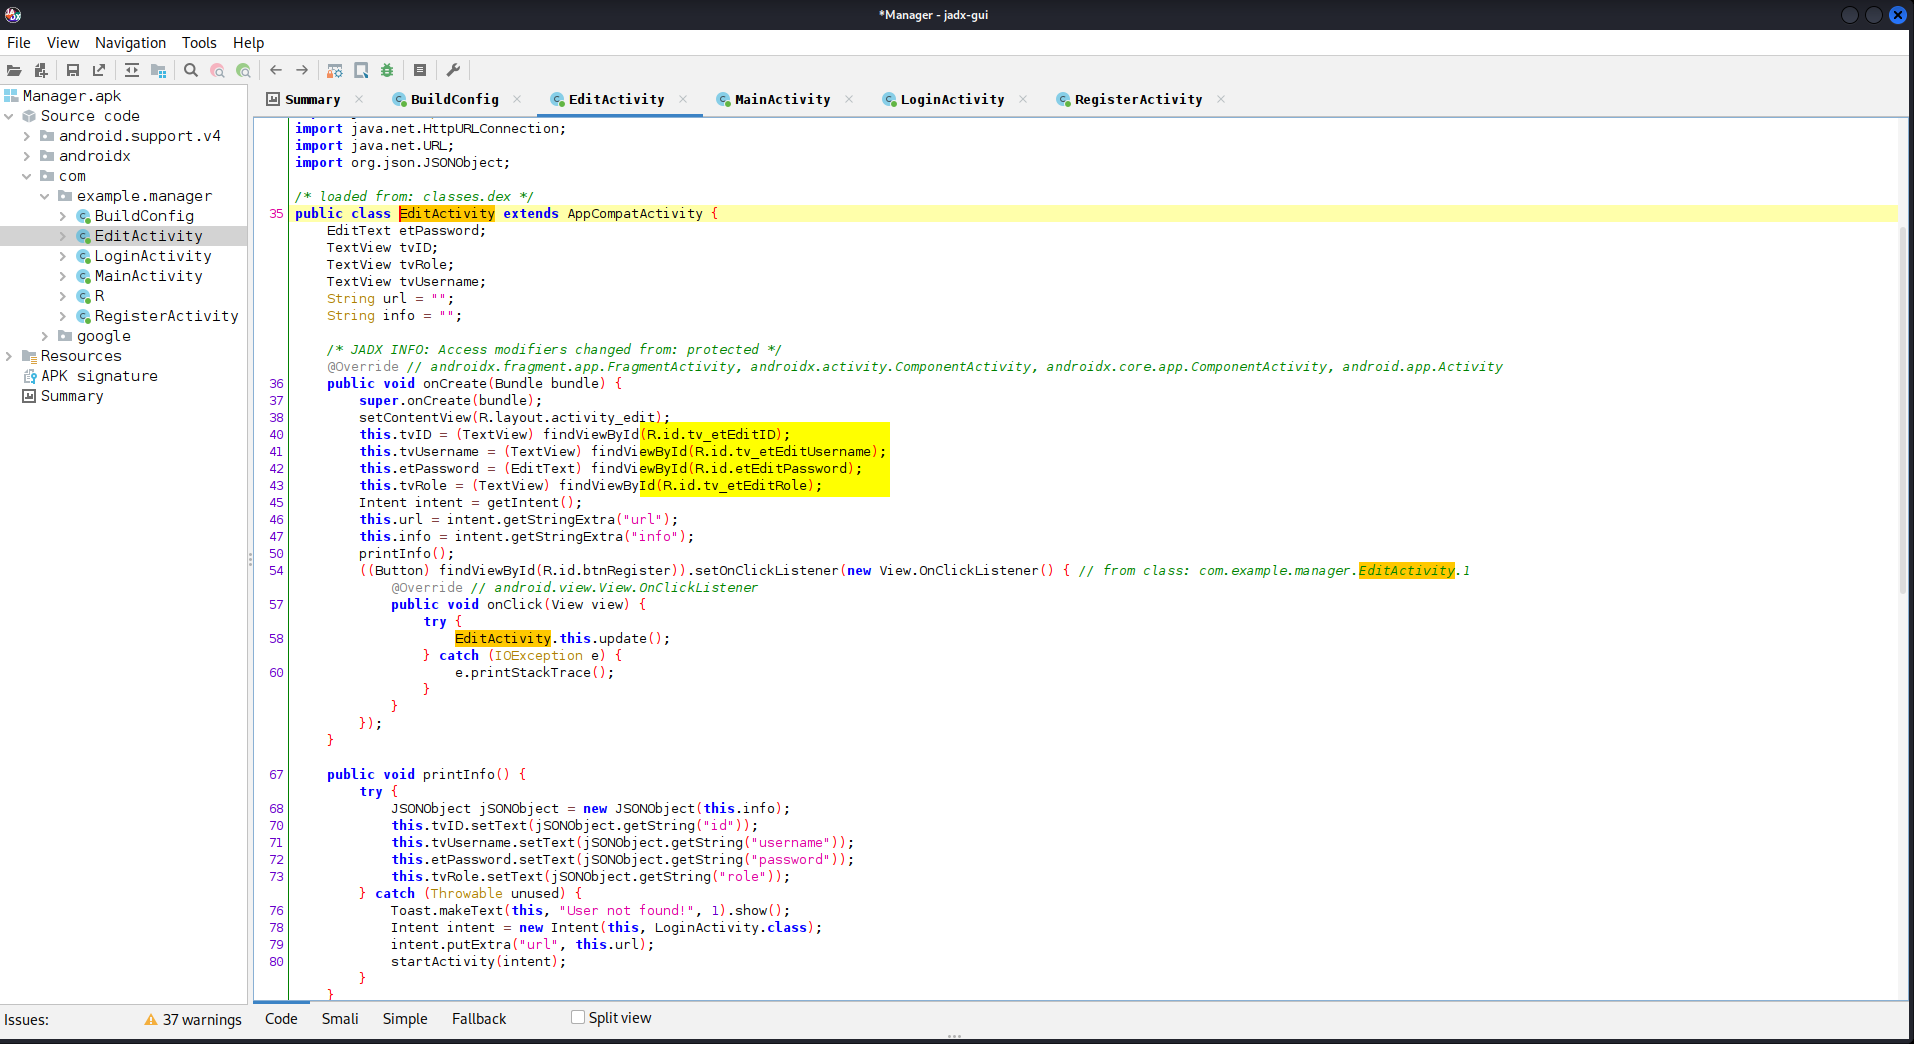
Task: Go forward with the right arrow icon
Action: click(302, 70)
